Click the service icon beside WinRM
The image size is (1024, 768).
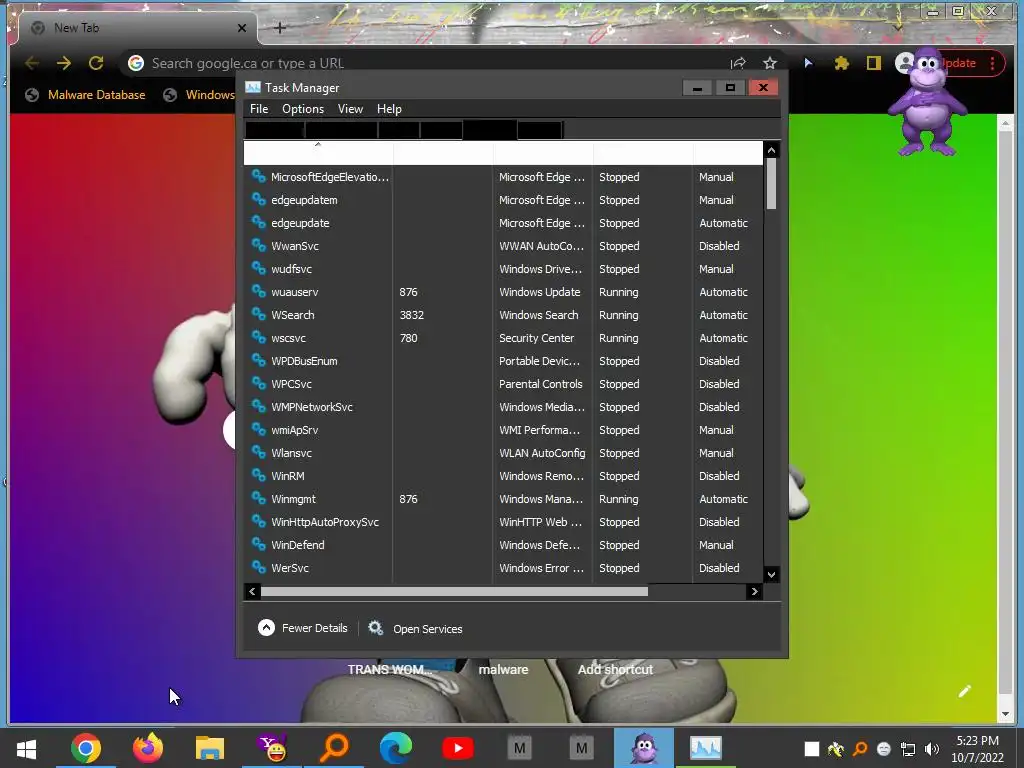point(259,475)
